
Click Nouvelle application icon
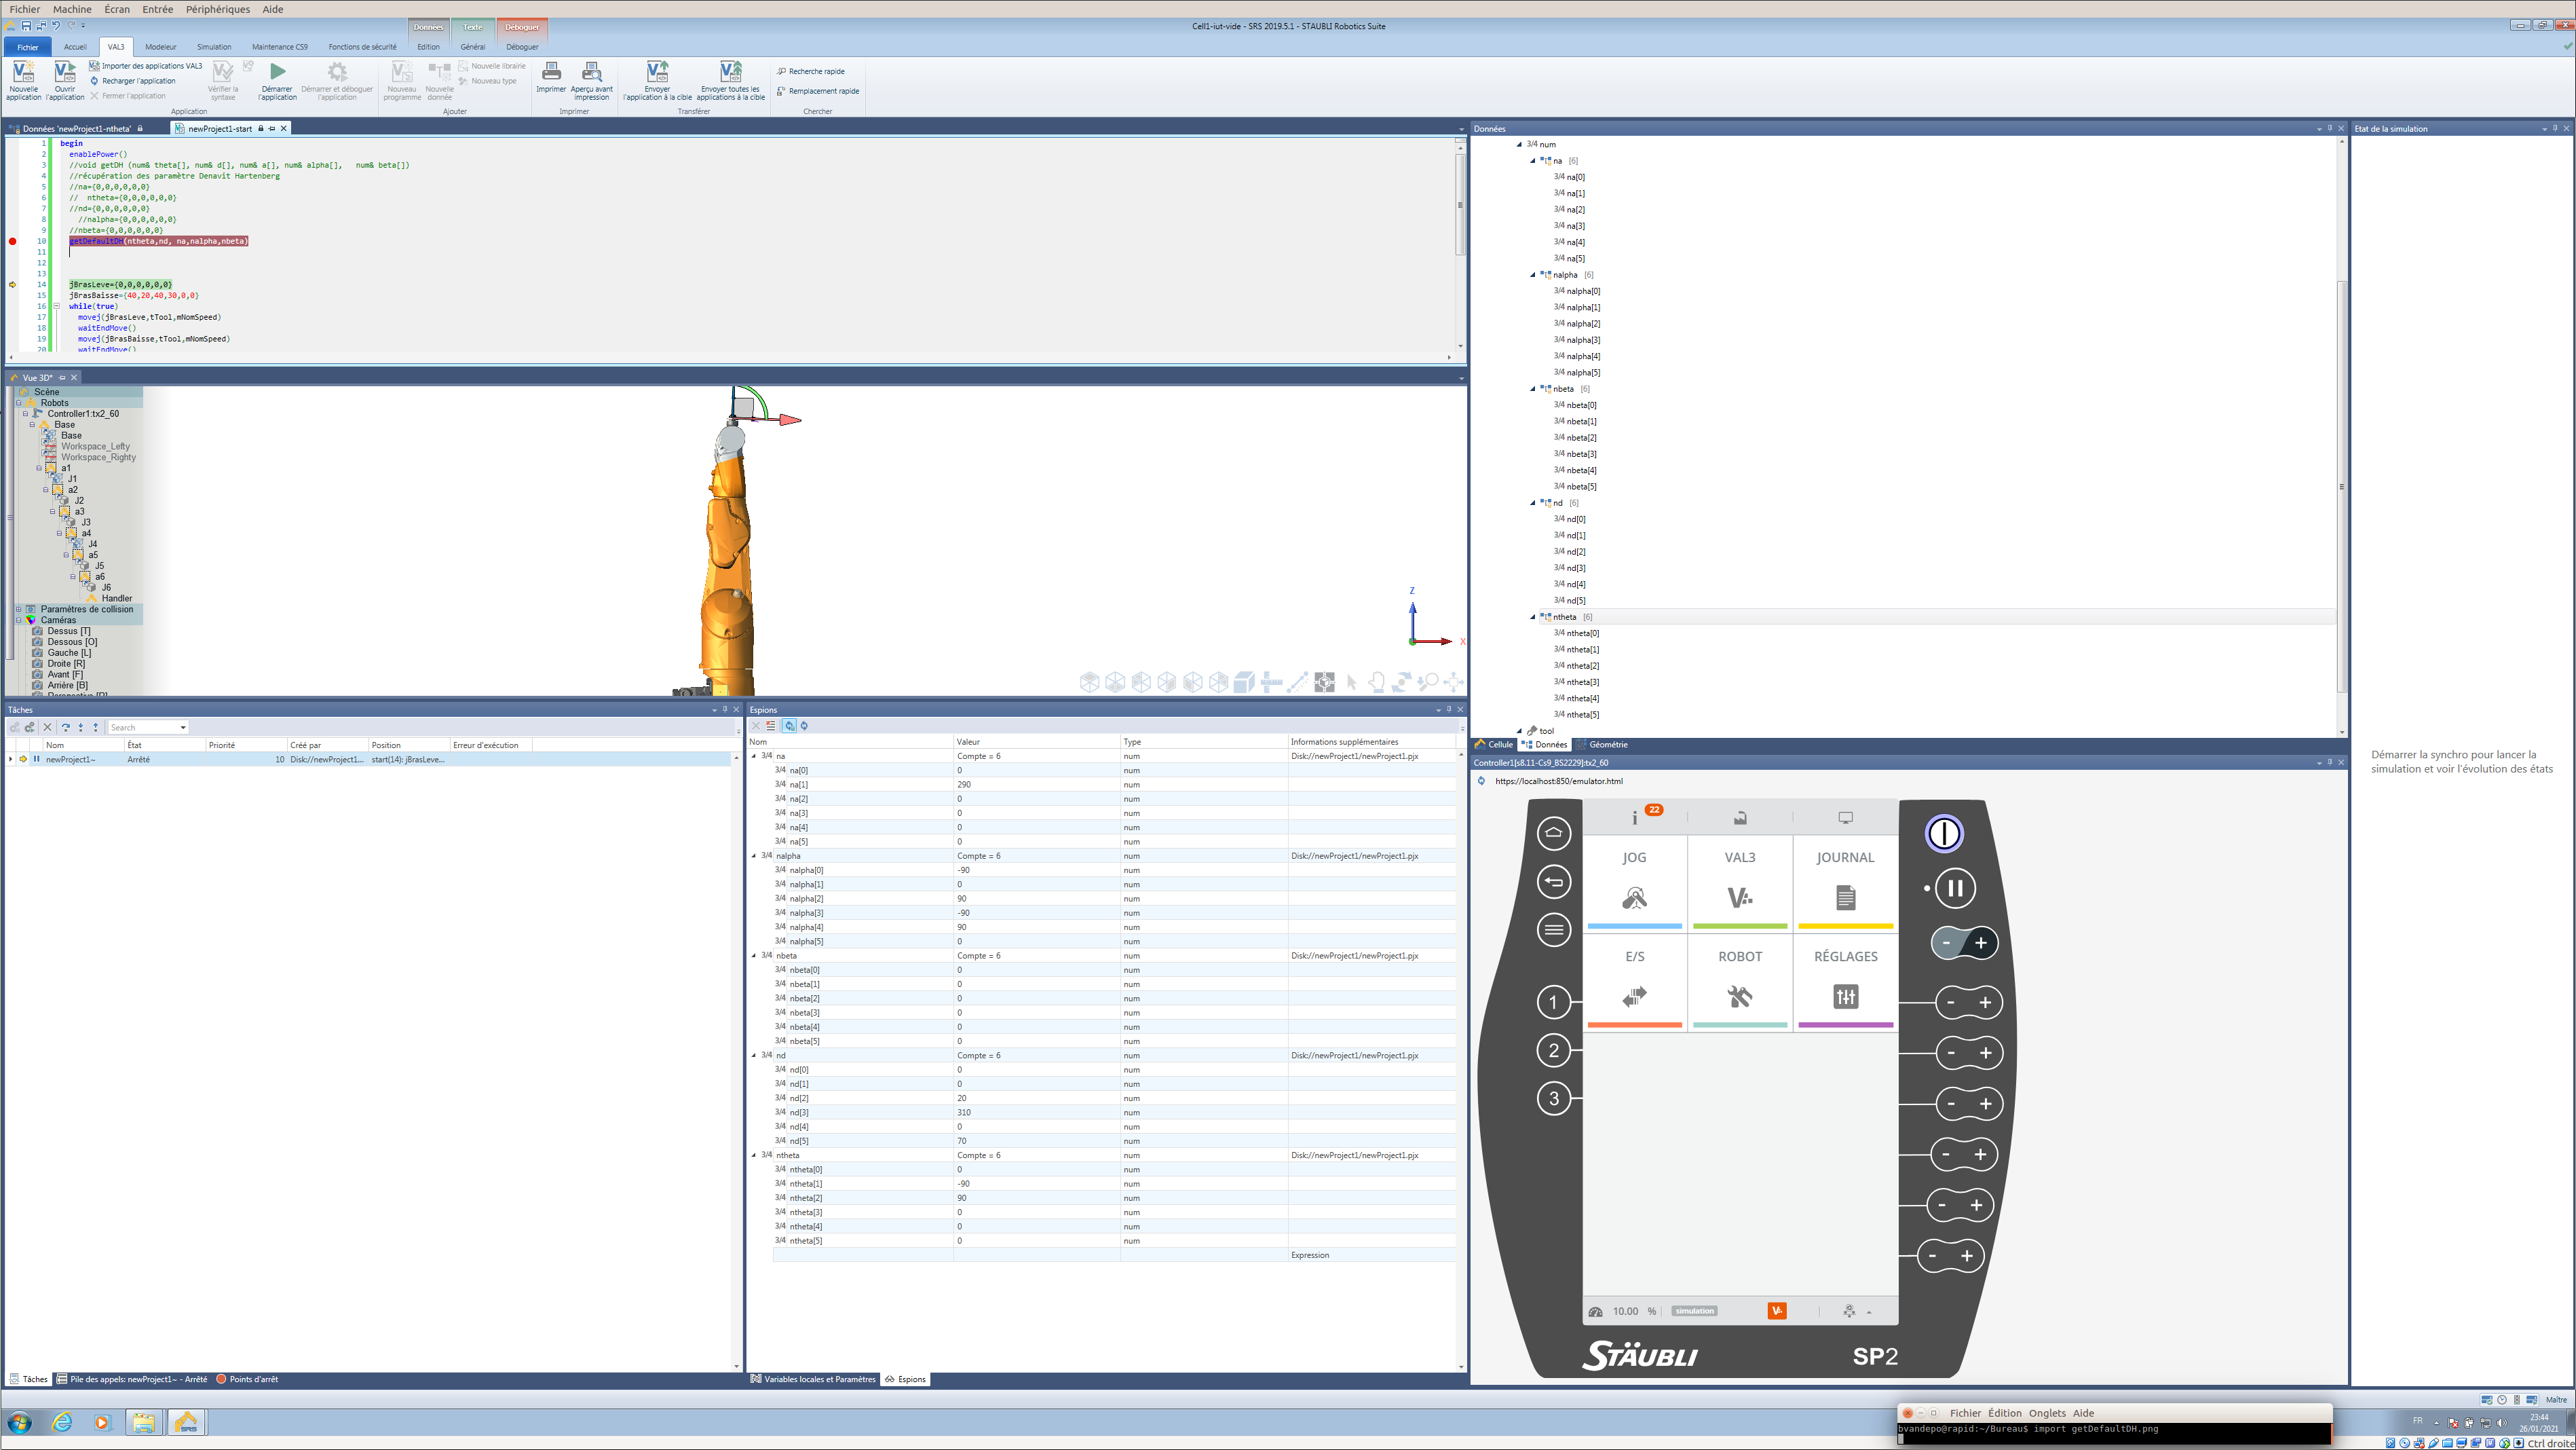(23, 72)
